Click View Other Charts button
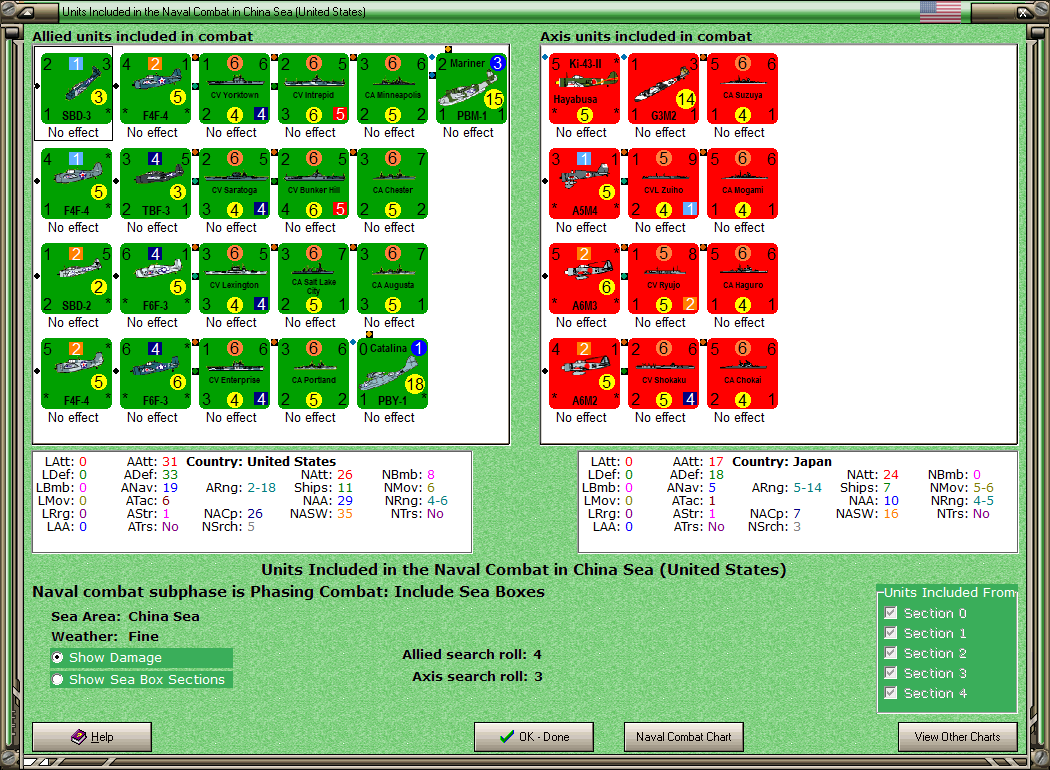 click(x=958, y=737)
